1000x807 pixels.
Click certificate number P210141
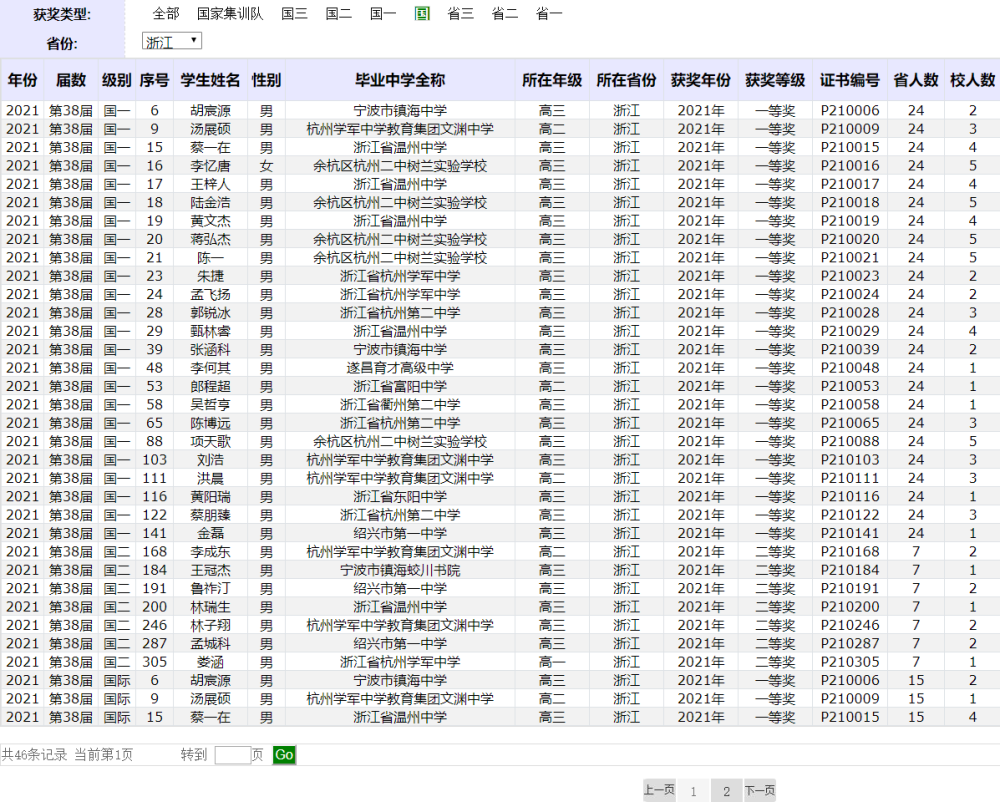tap(850, 533)
